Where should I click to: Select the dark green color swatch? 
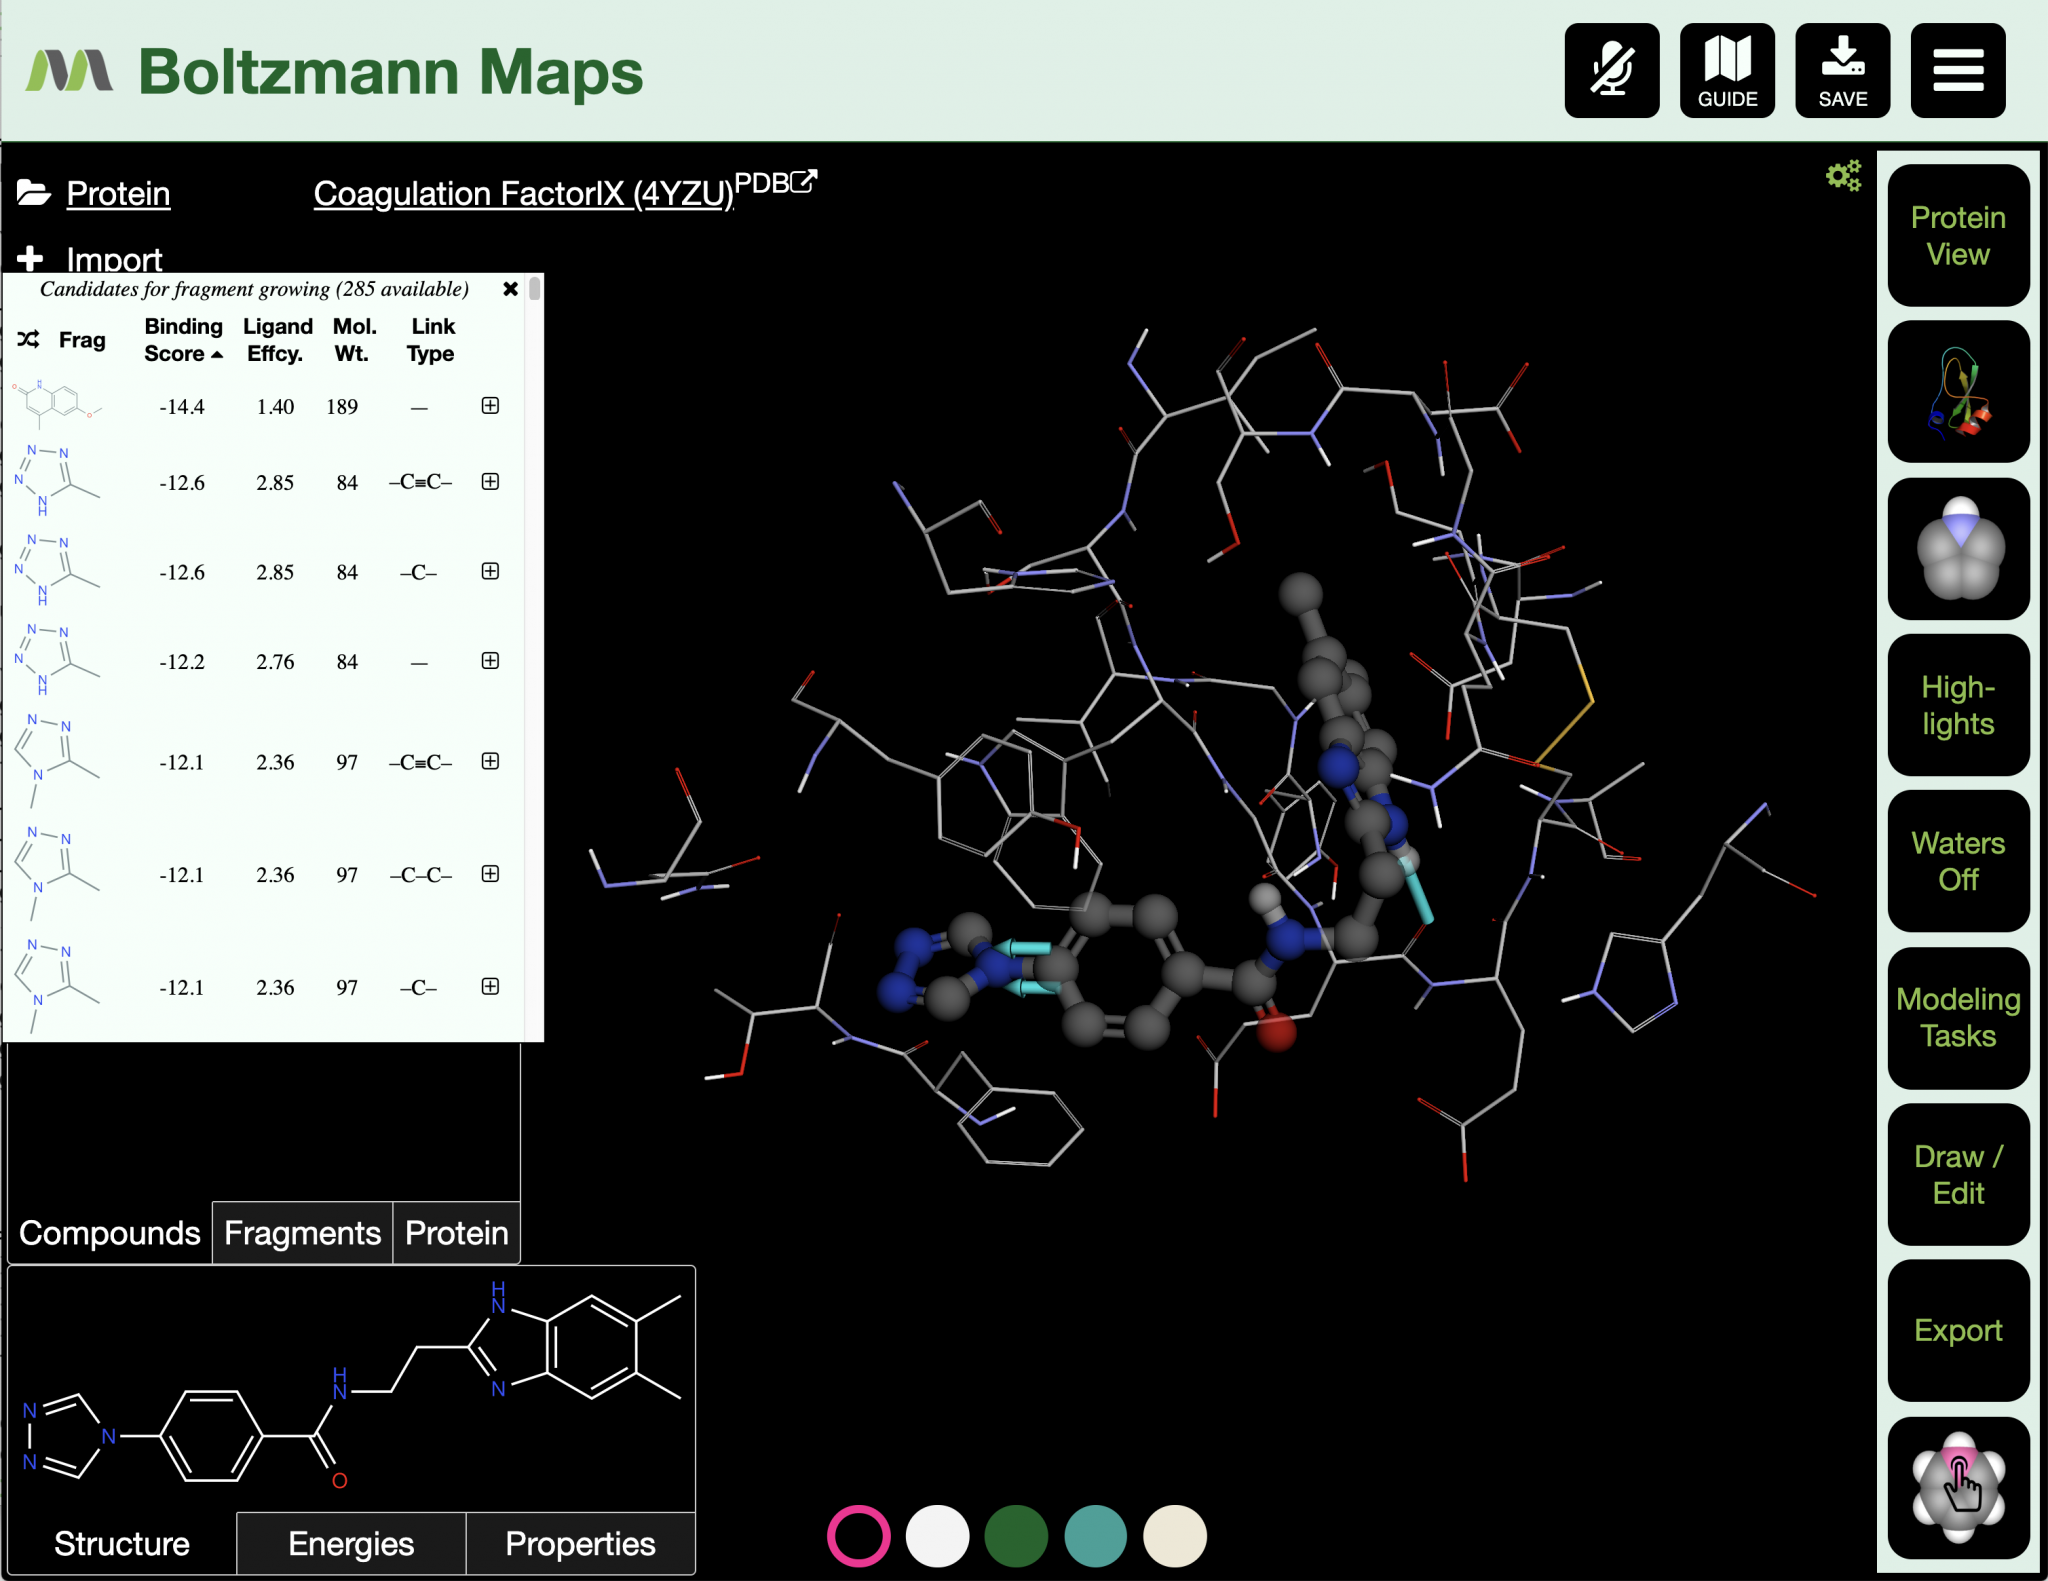pos(1015,1537)
